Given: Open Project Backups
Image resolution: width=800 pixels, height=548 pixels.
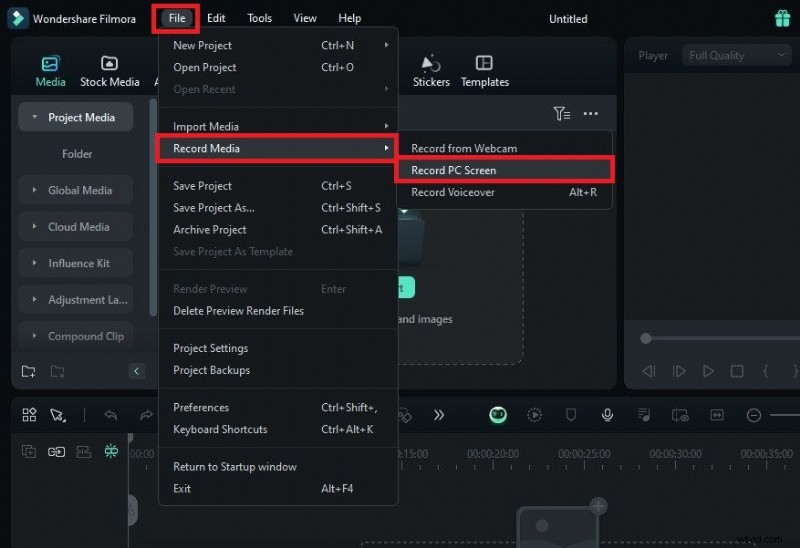Looking at the screenshot, I should 278,370.
